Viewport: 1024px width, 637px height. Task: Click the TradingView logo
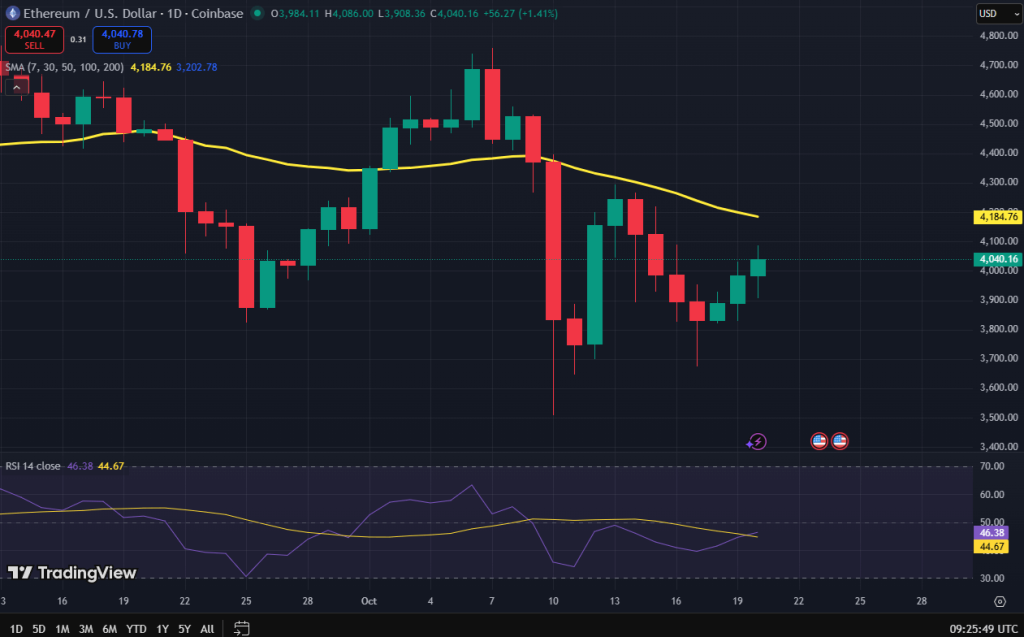click(x=72, y=573)
